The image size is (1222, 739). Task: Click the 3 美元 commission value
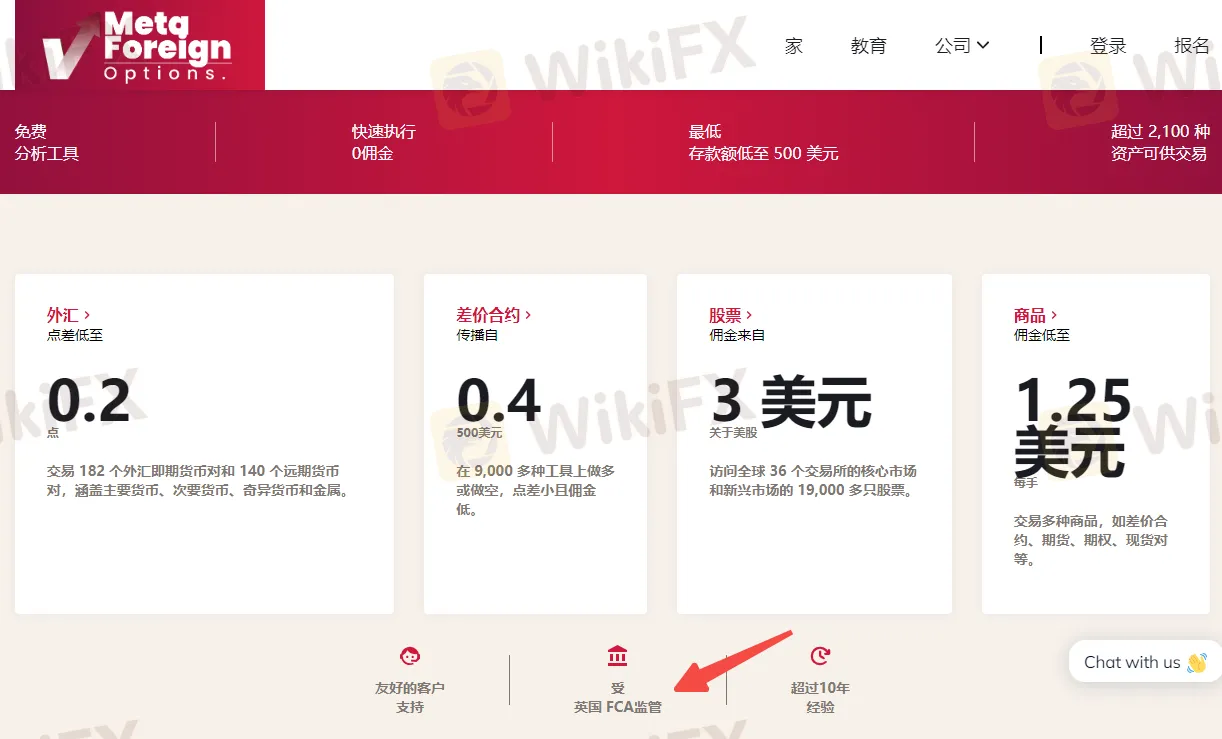tap(791, 402)
